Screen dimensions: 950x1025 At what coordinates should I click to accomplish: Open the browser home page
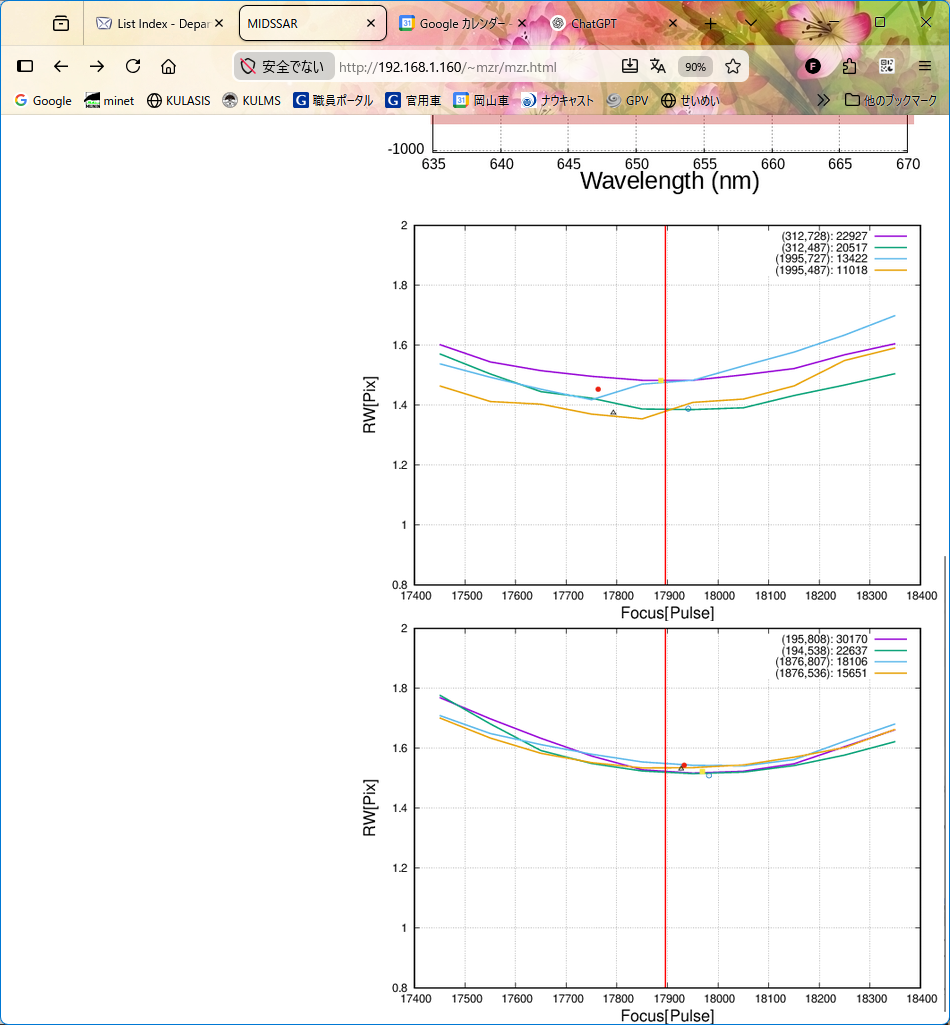[168, 66]
